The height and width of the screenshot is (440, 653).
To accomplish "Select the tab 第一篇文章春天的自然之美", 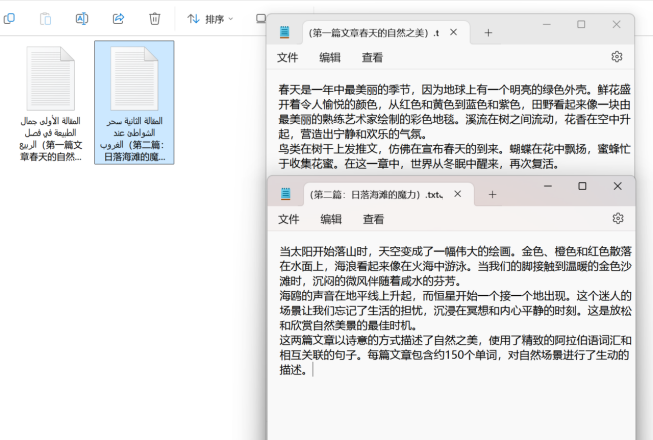I will [x=374, y=33].
